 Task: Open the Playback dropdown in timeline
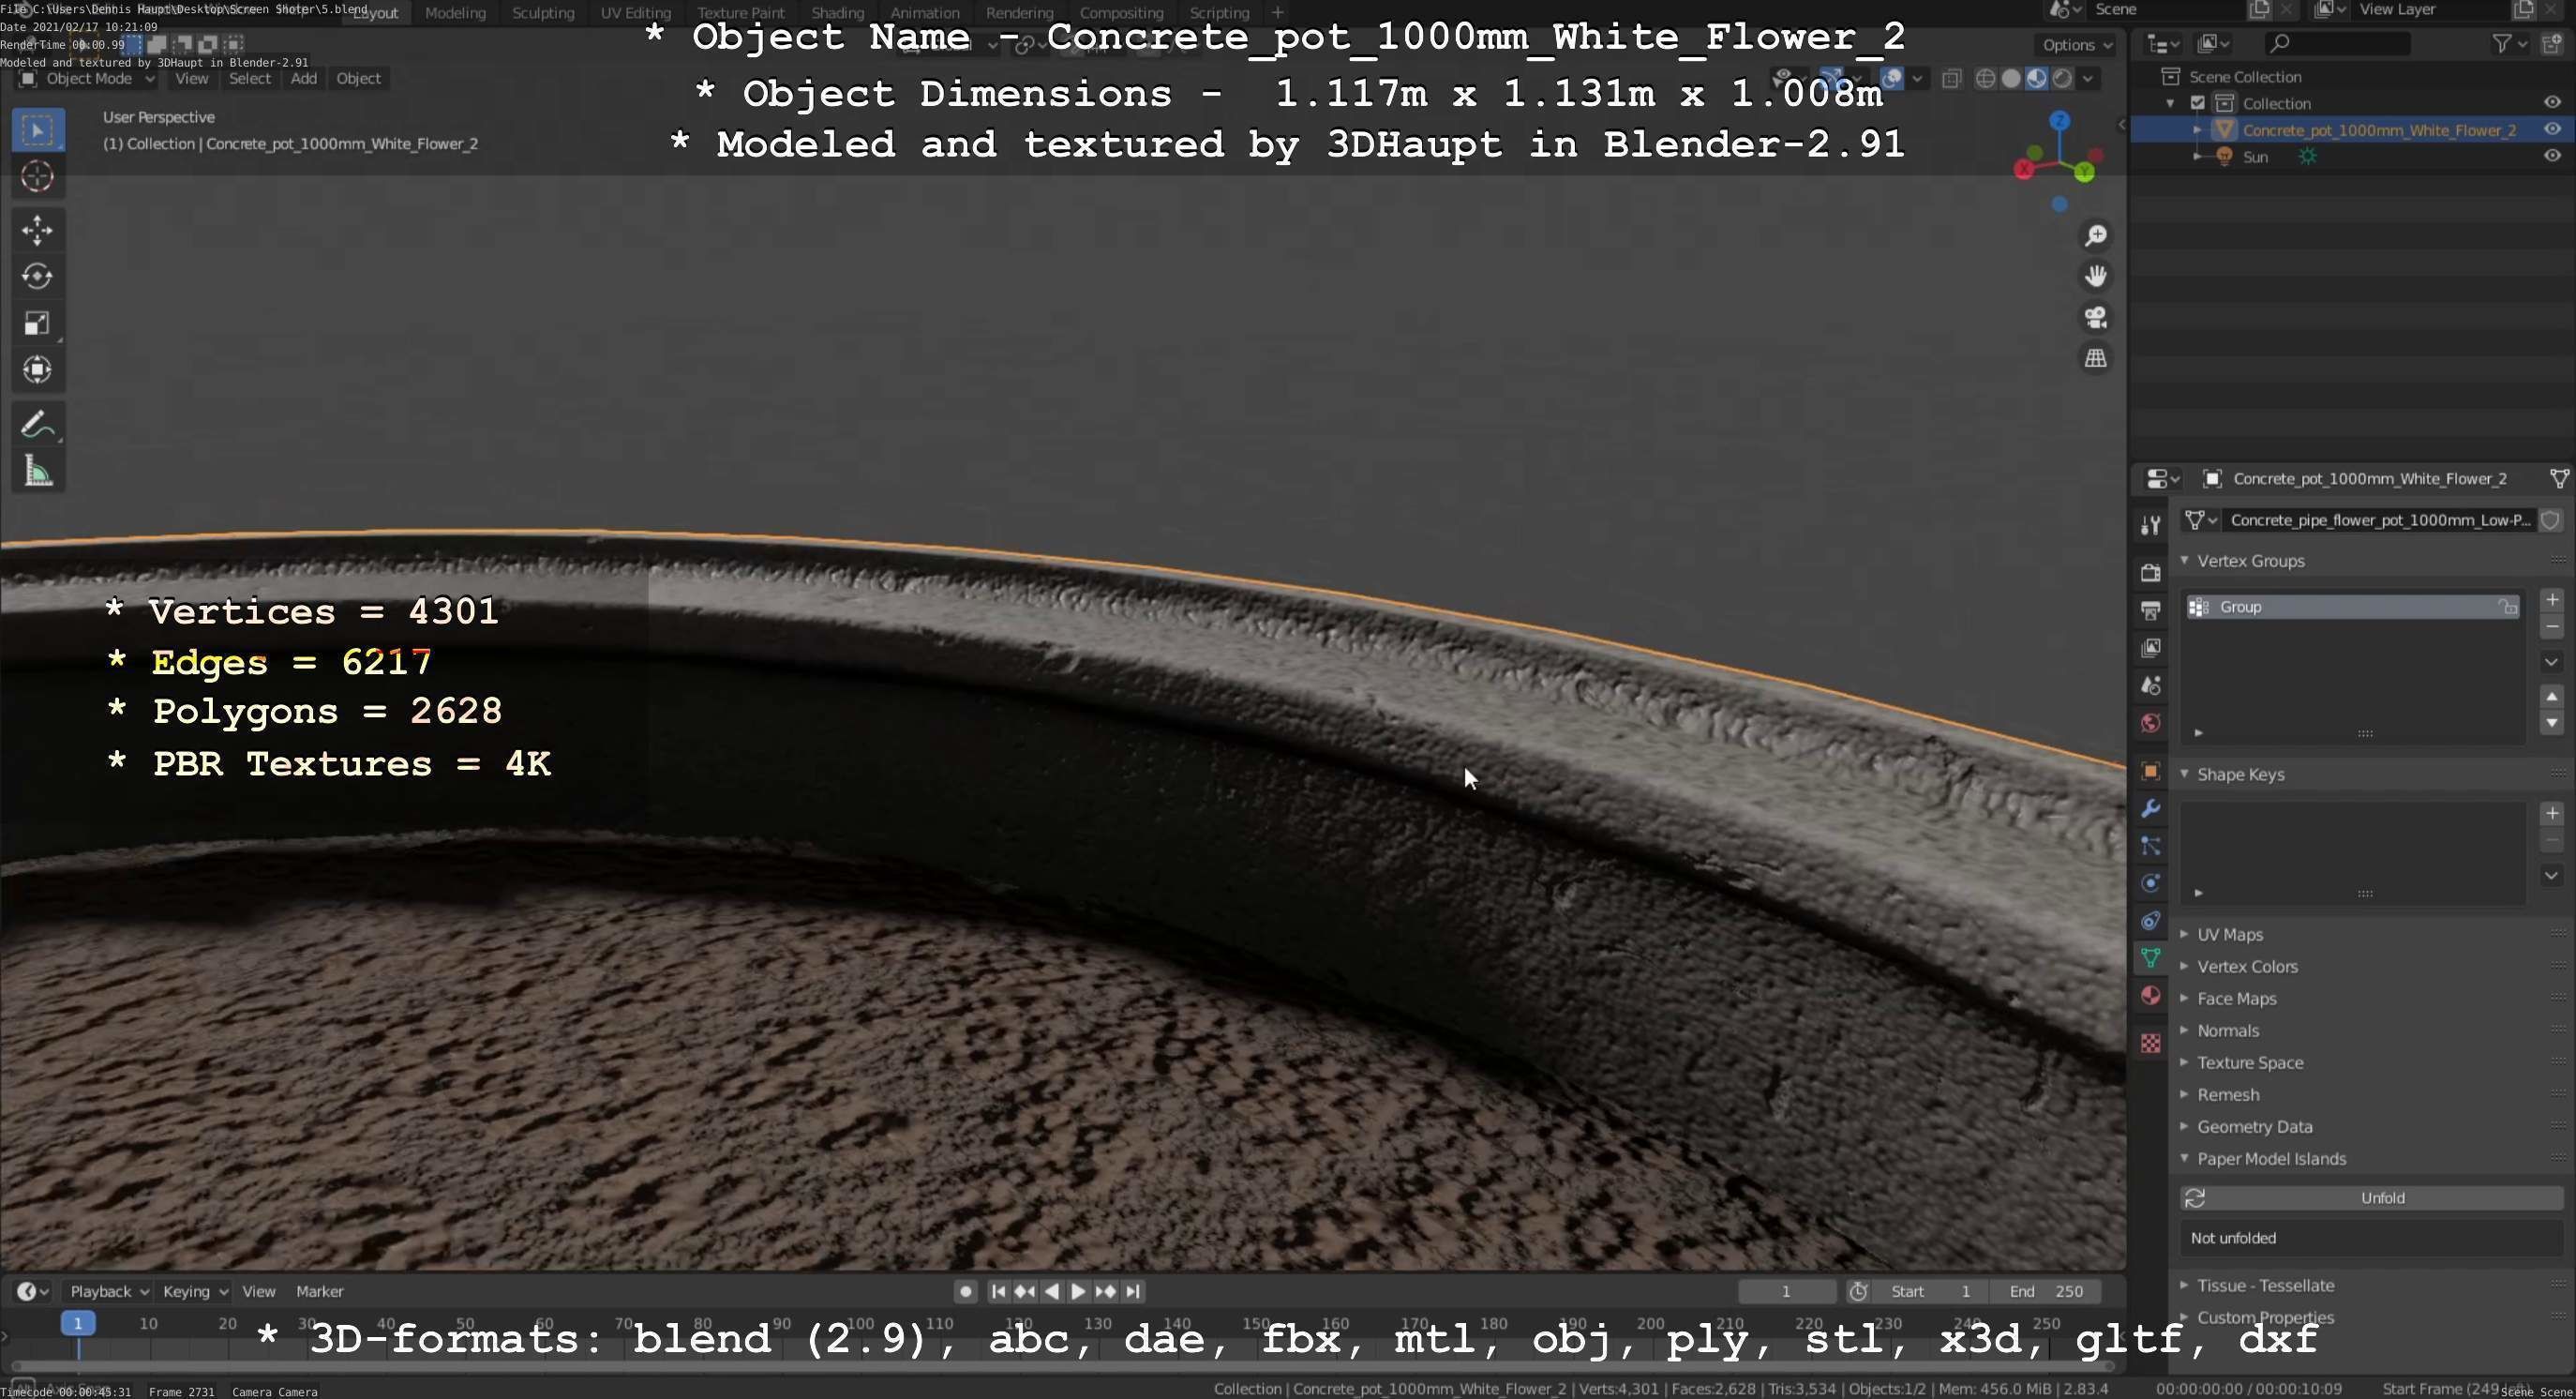108,1291
